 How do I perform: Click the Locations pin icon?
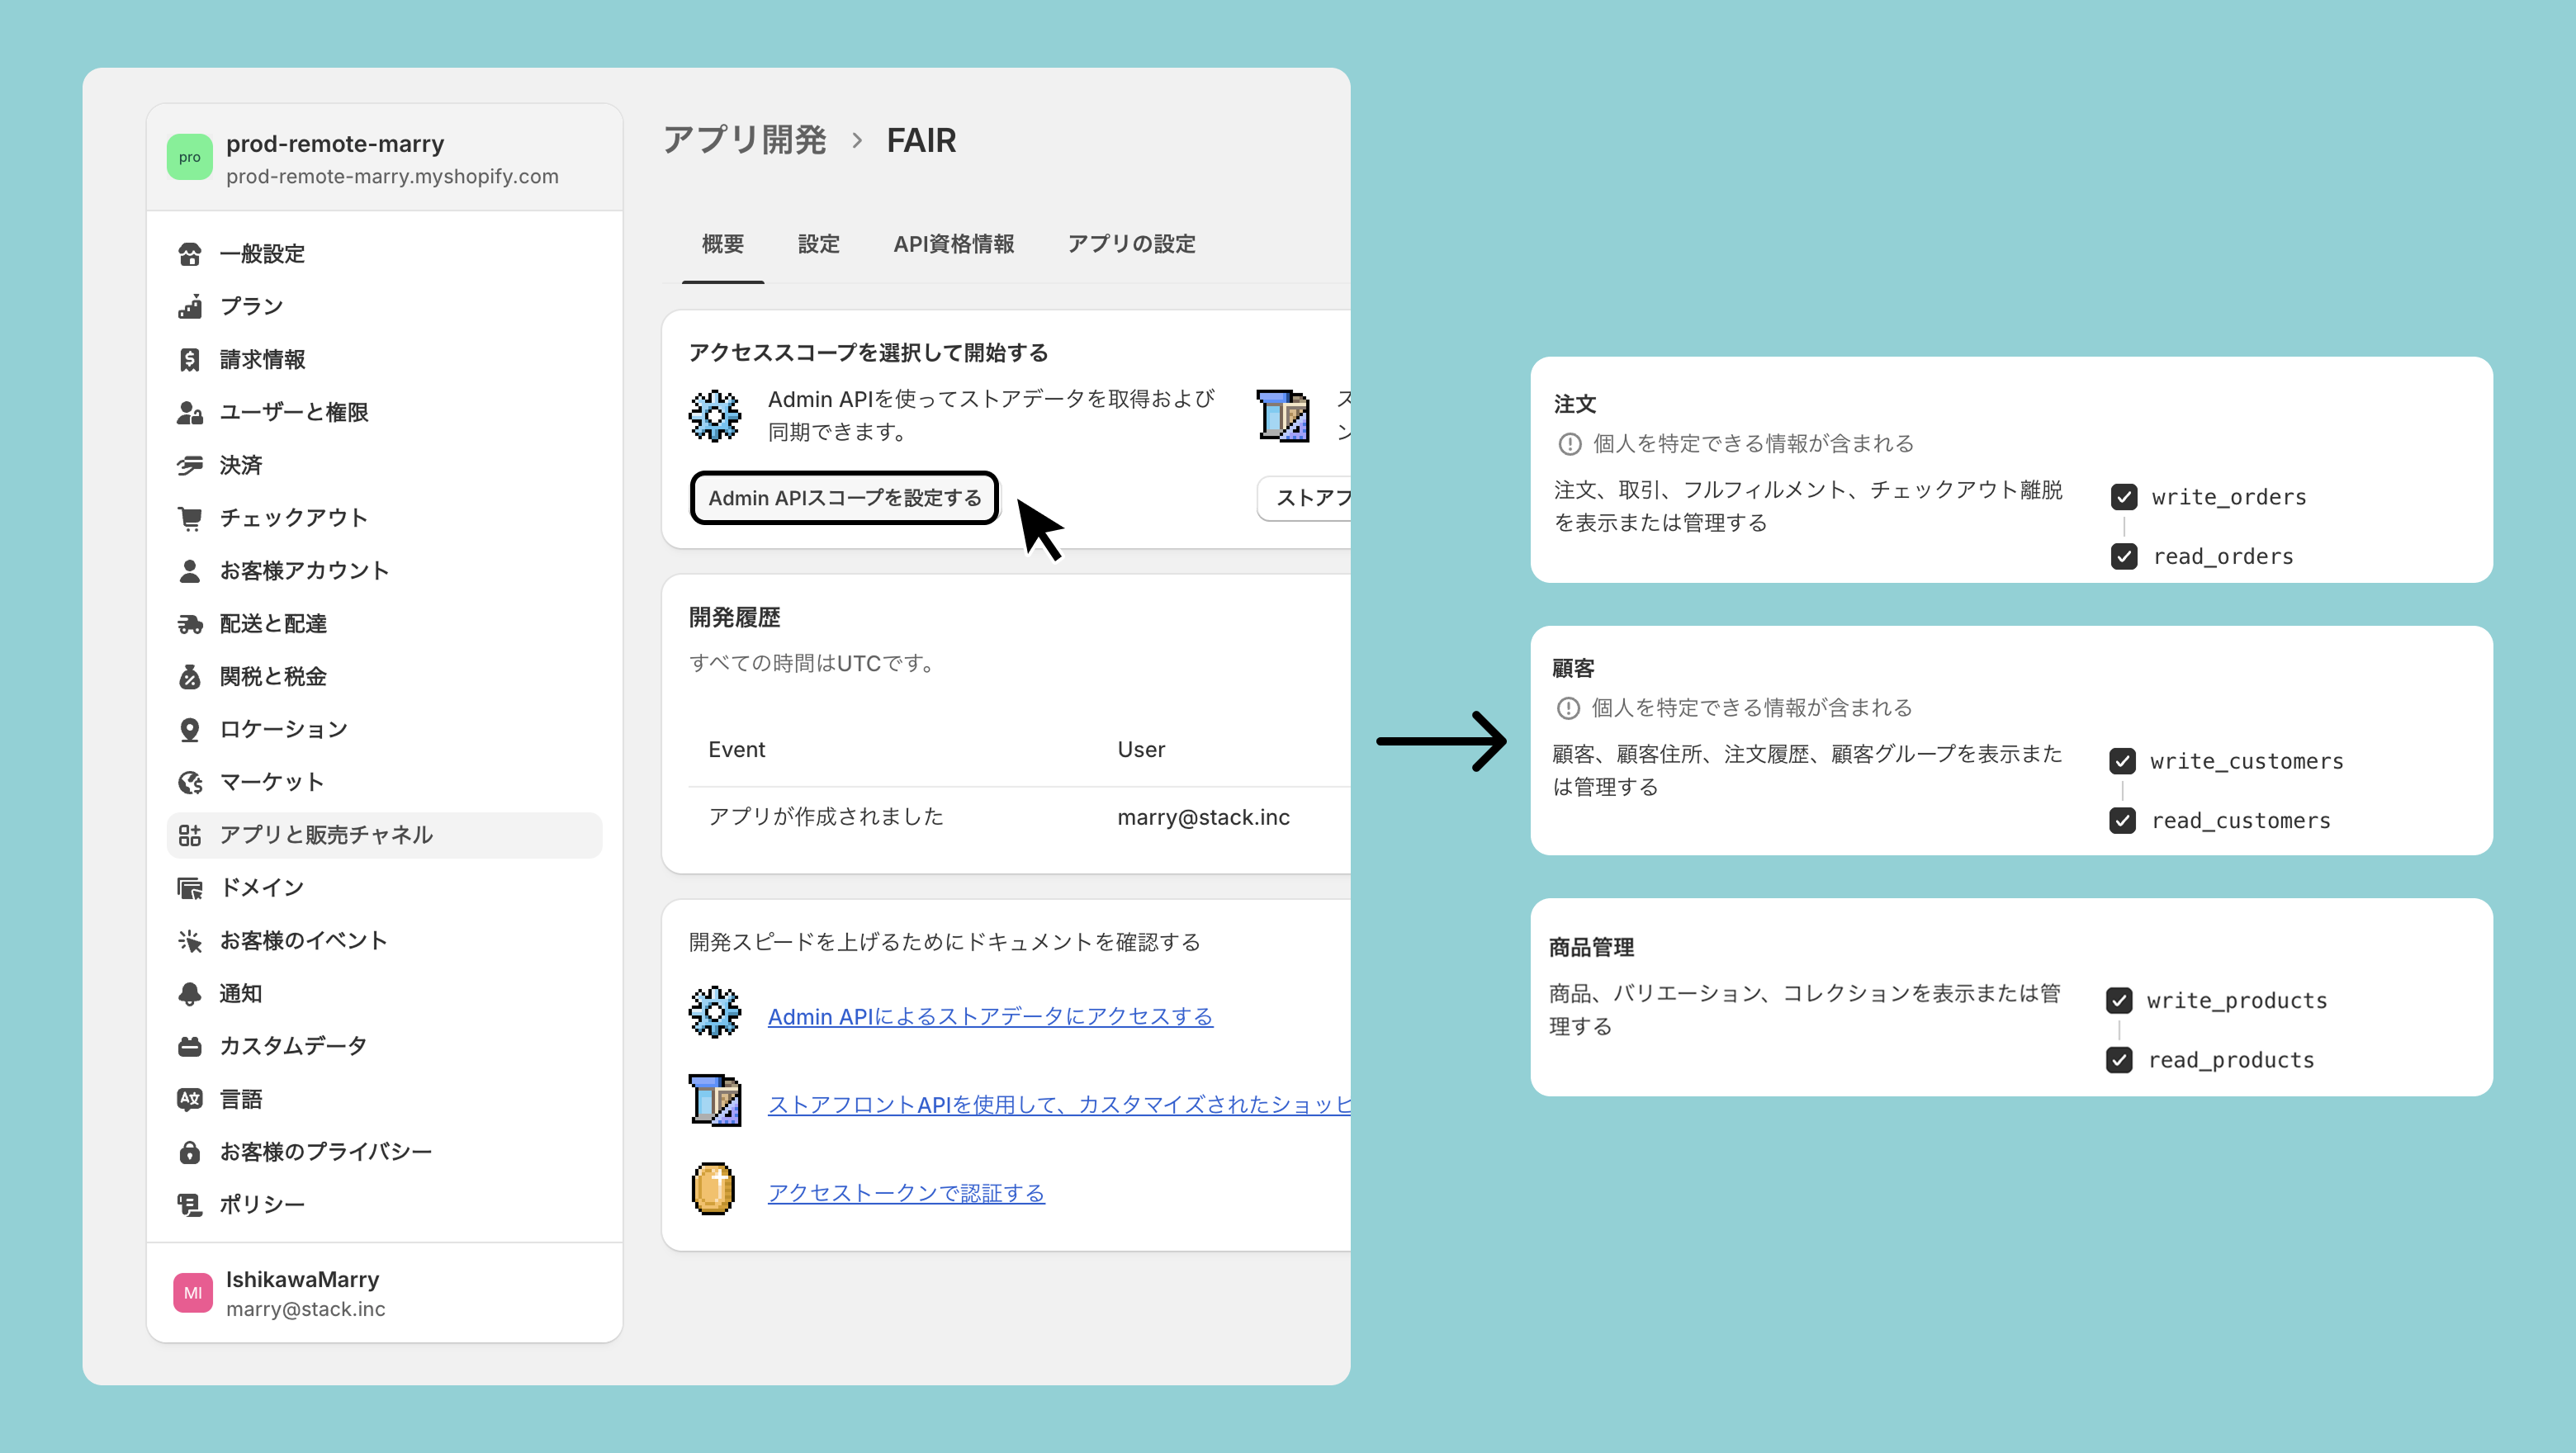coord(189,730)
